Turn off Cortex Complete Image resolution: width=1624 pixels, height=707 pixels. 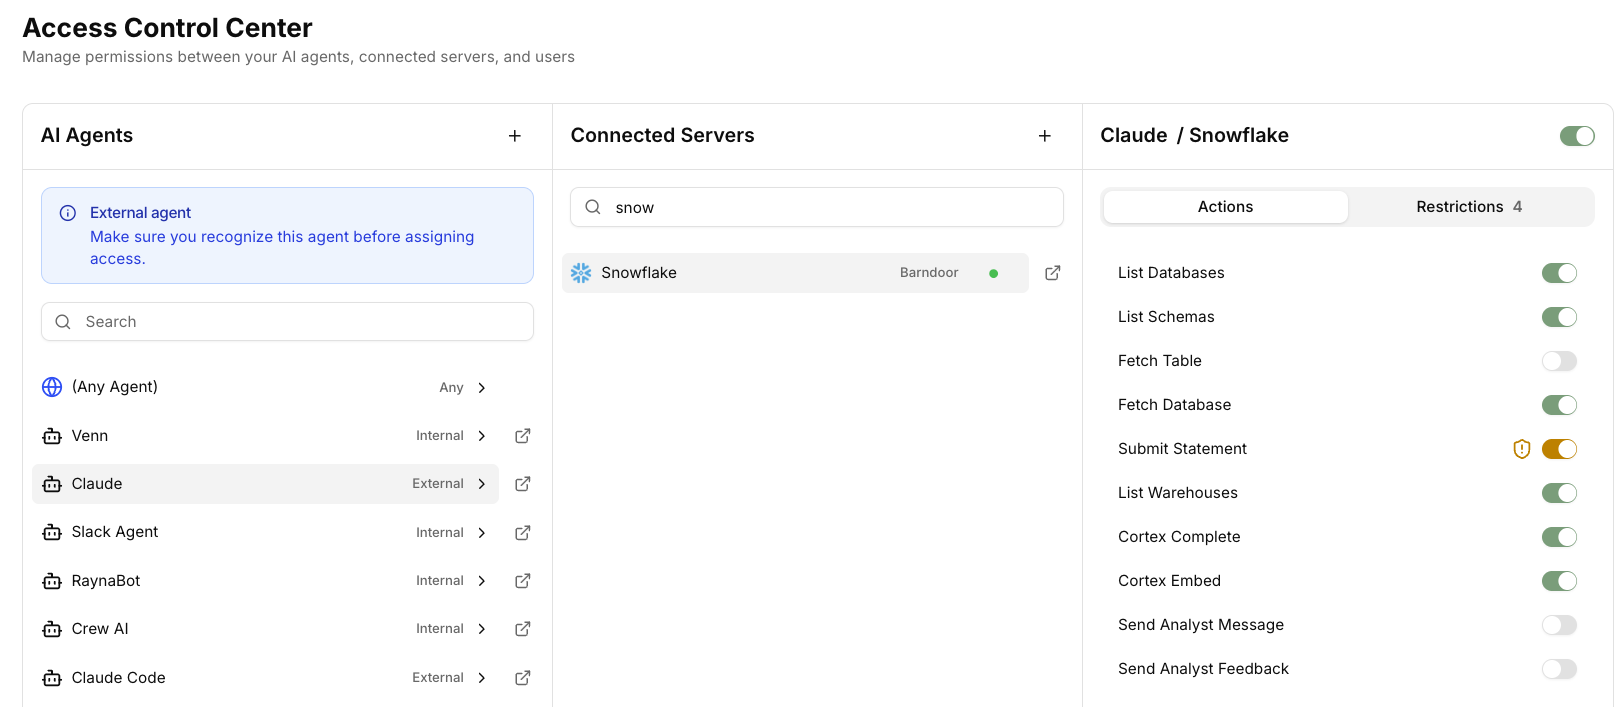(x=1559, y=537)
